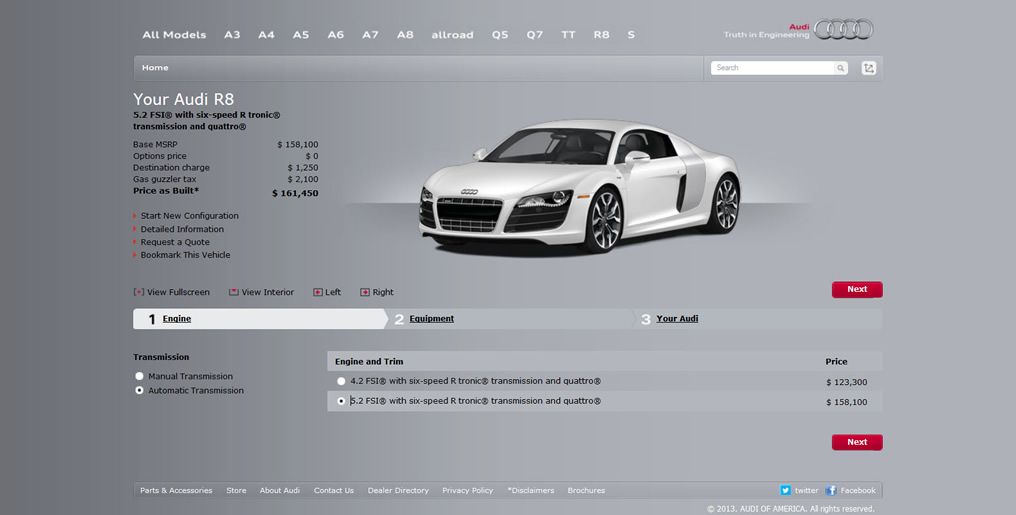Click the View Fullscreen icon
The width and height of the screenshot is (1016, 515).
tap(138, 292)
